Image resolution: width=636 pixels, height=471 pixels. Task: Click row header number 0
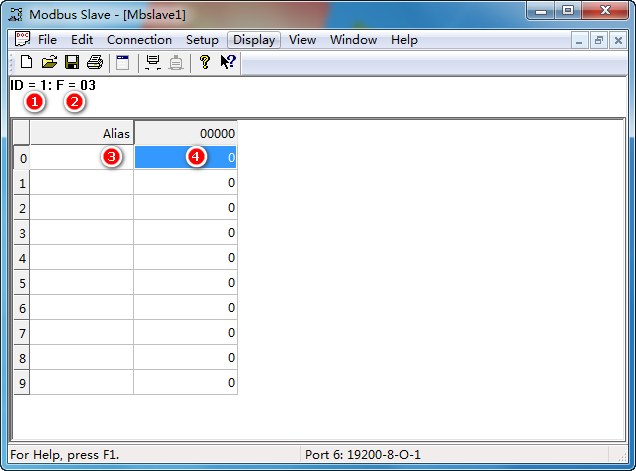(22, 157)
